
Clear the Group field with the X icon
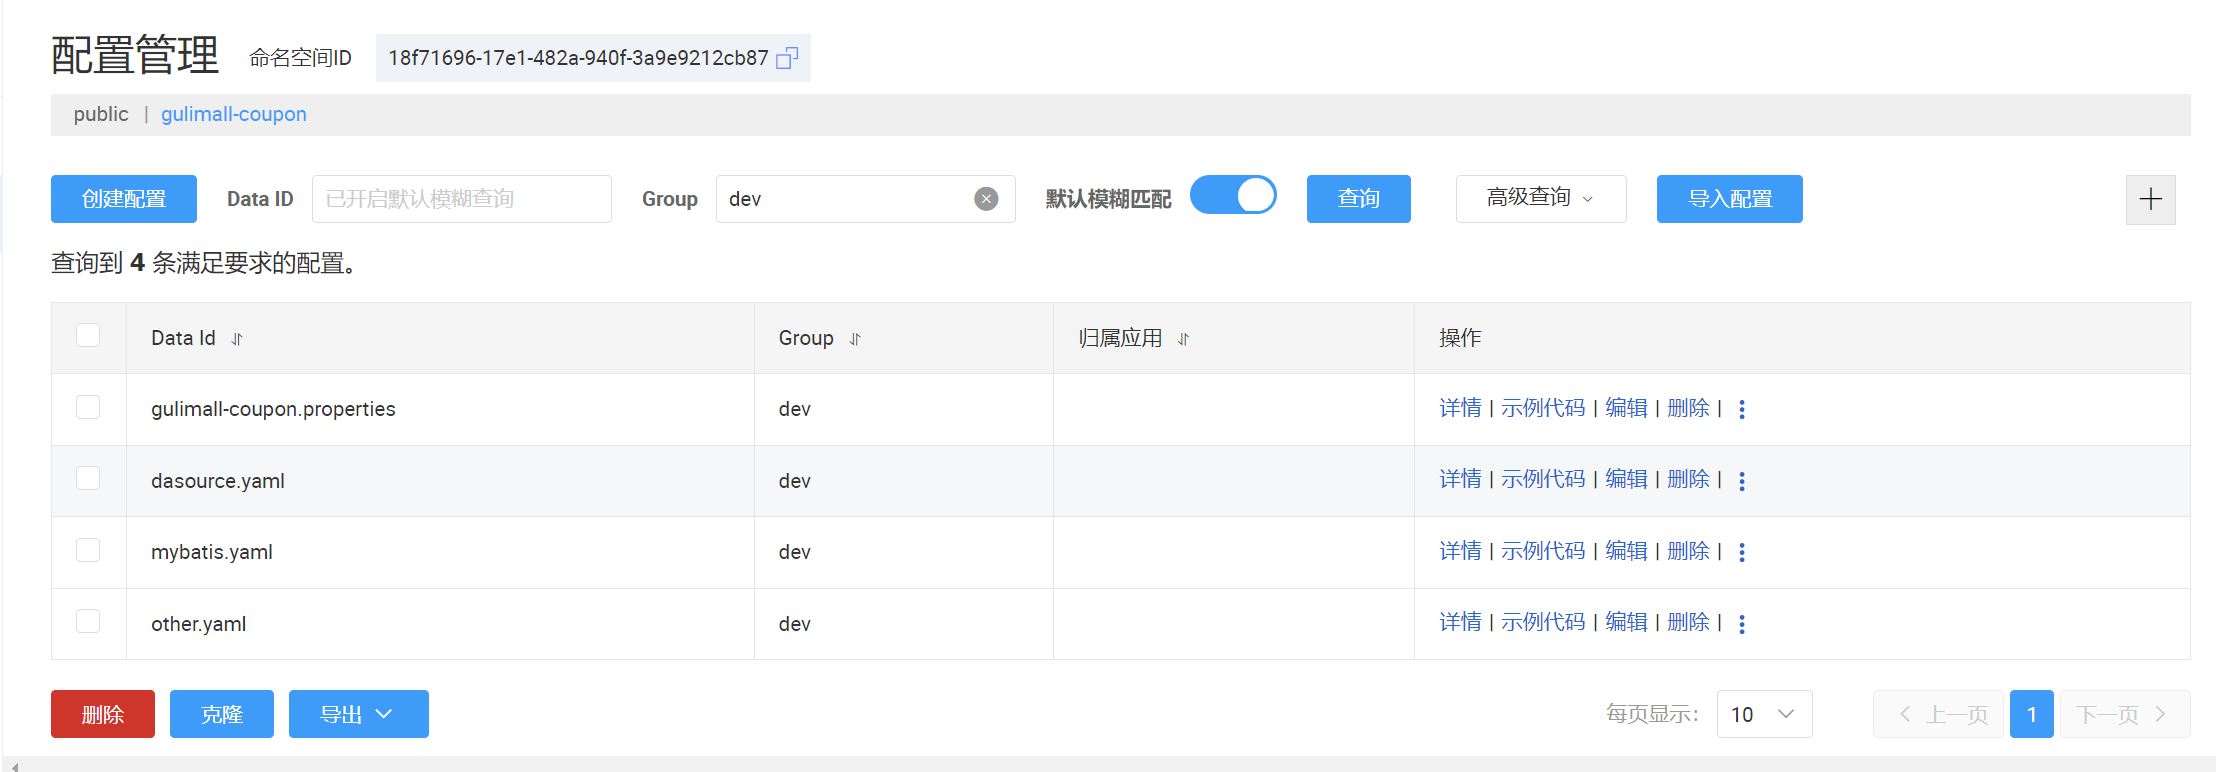[x=986, y=199]
